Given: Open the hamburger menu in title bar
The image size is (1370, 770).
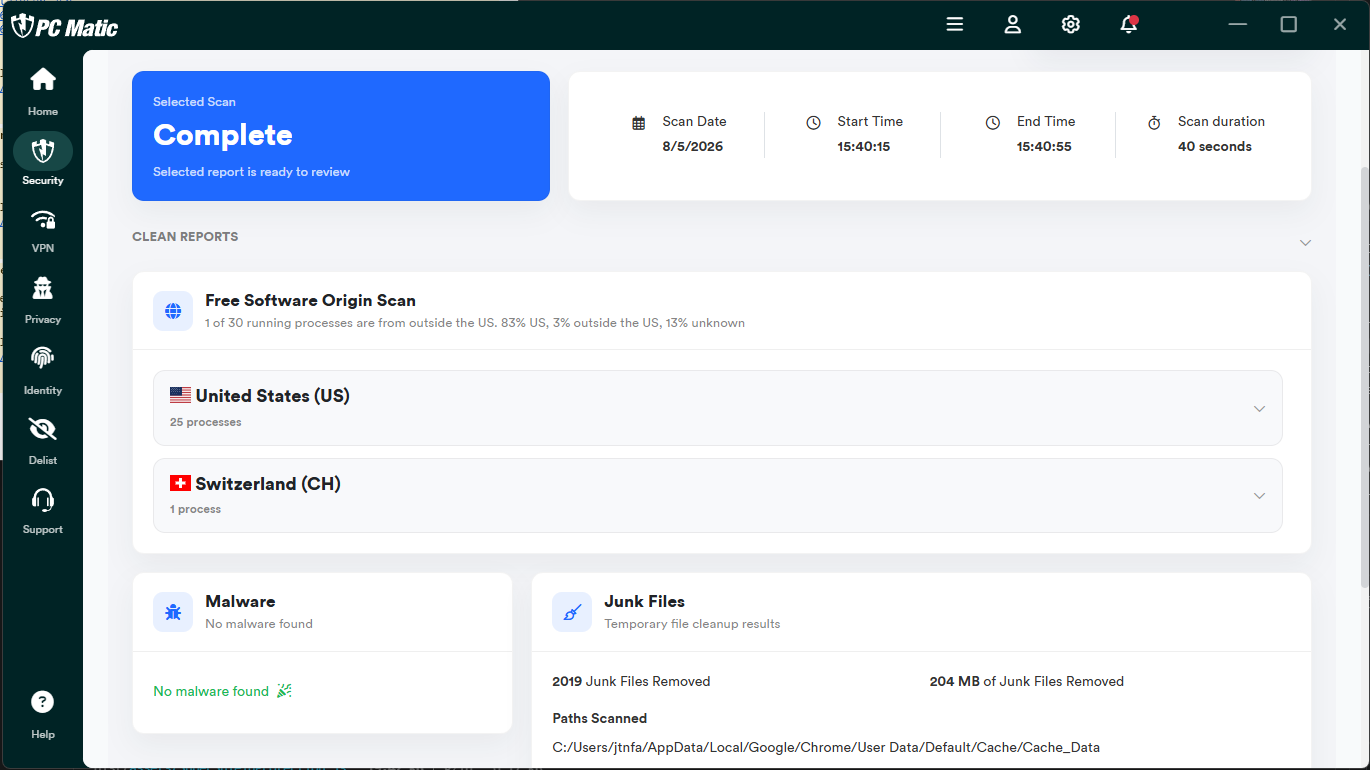Looking at the screenshot, I should 955,25.
